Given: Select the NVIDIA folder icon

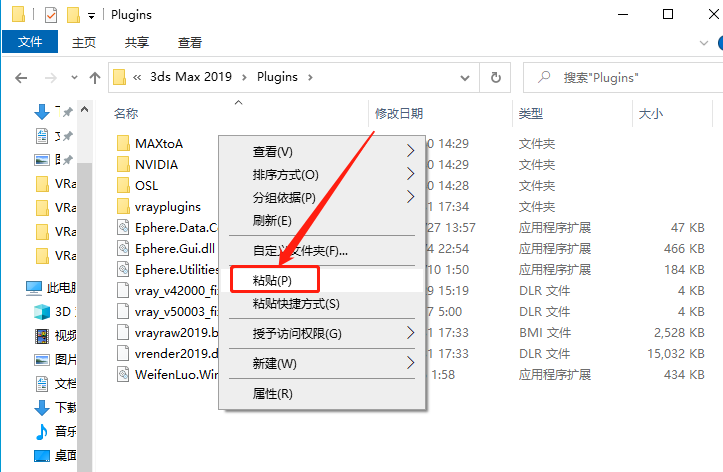Looking at the screenshot, I should click(x=123, y=165).
